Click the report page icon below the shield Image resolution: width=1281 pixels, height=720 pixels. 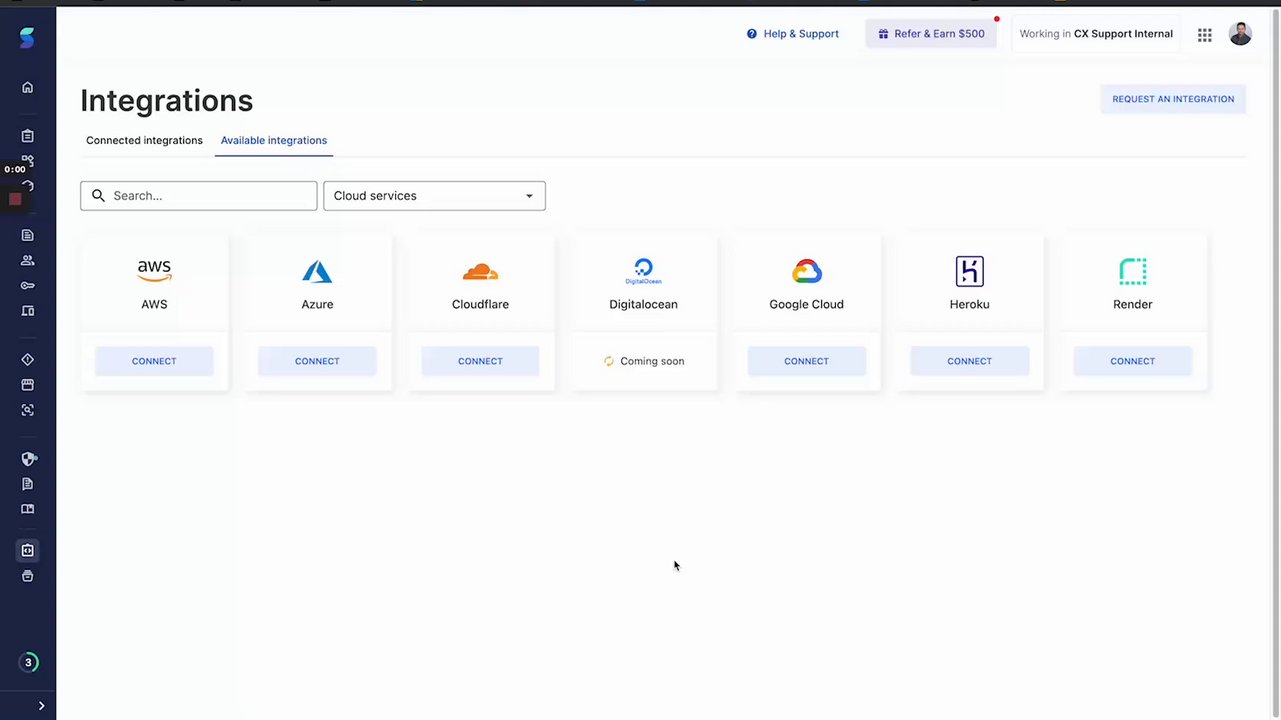point(28,484)
